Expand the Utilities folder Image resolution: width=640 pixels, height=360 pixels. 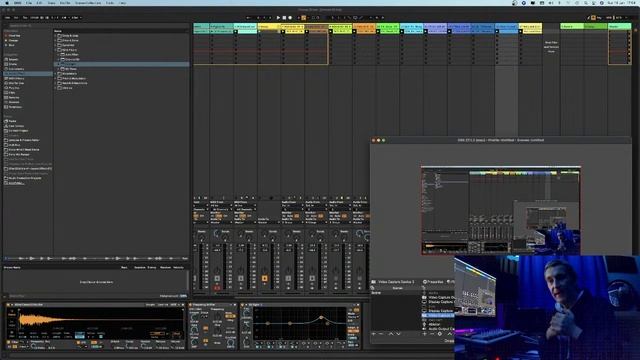point(56,88)
